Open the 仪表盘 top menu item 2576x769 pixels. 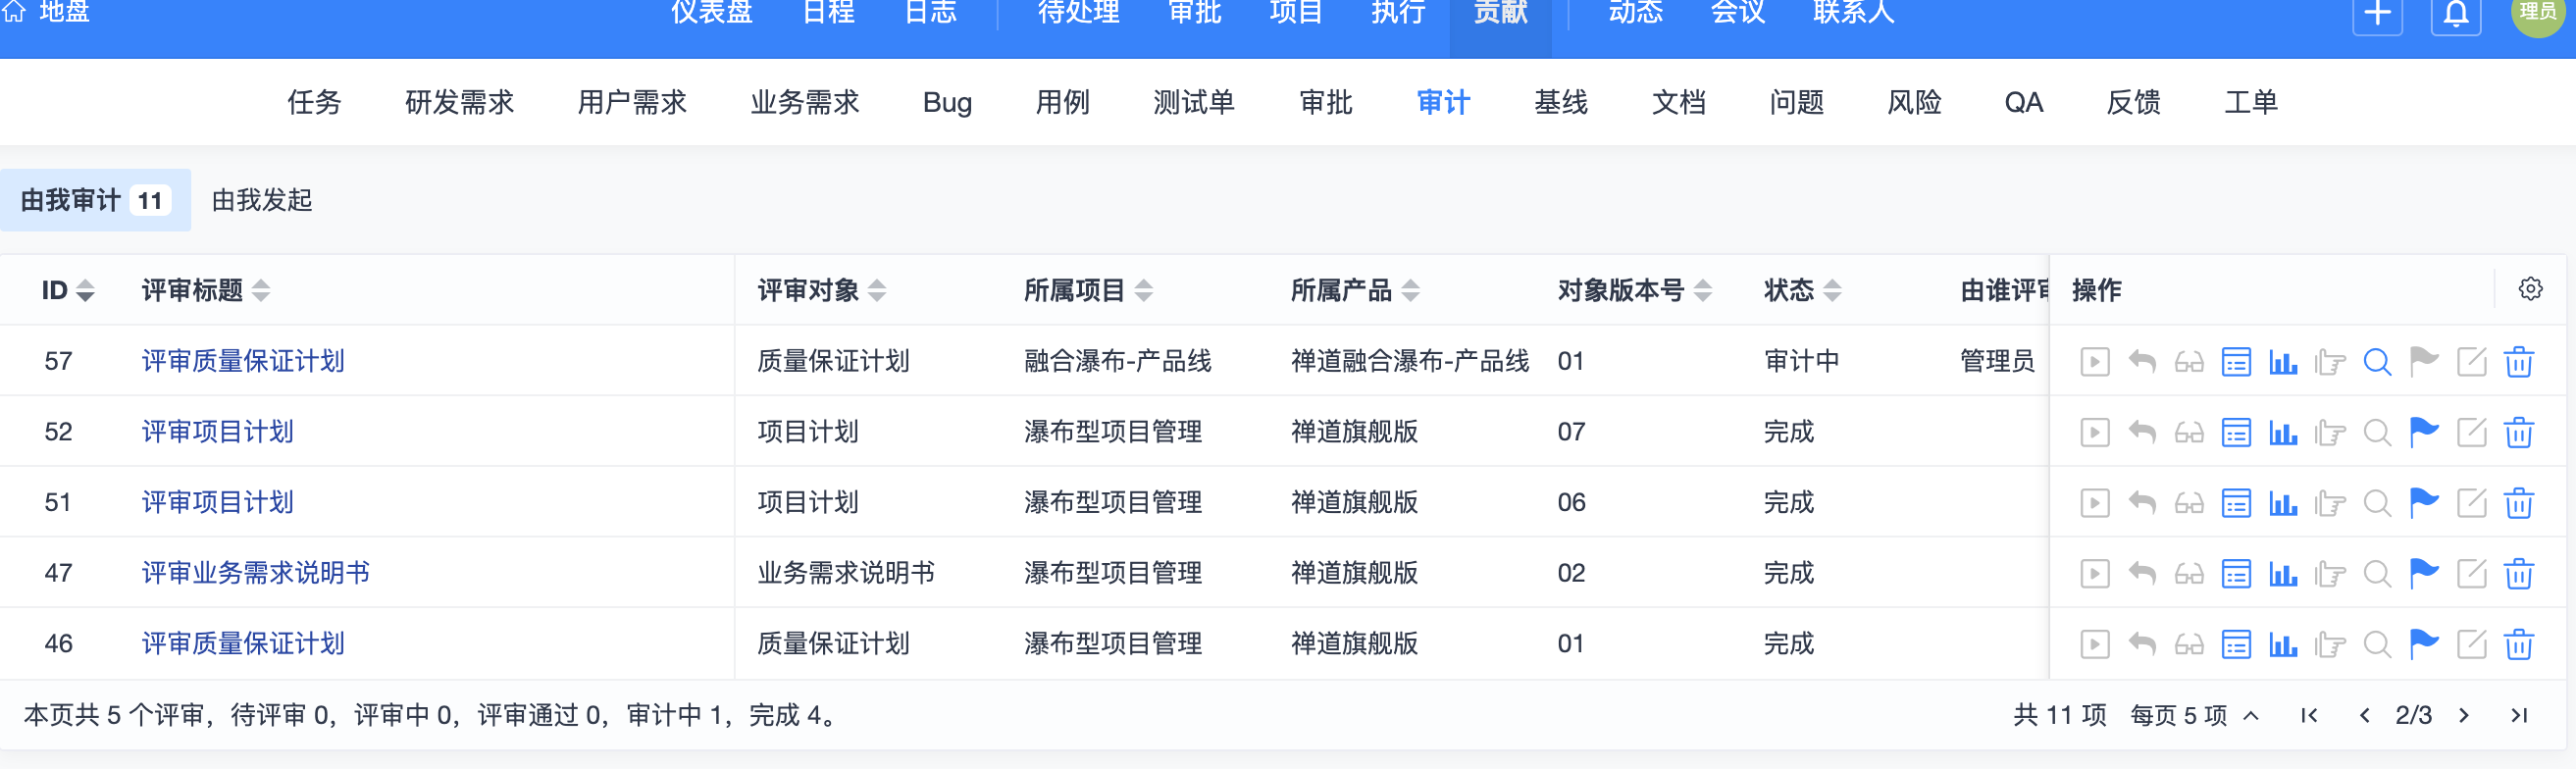click(711, 12)
